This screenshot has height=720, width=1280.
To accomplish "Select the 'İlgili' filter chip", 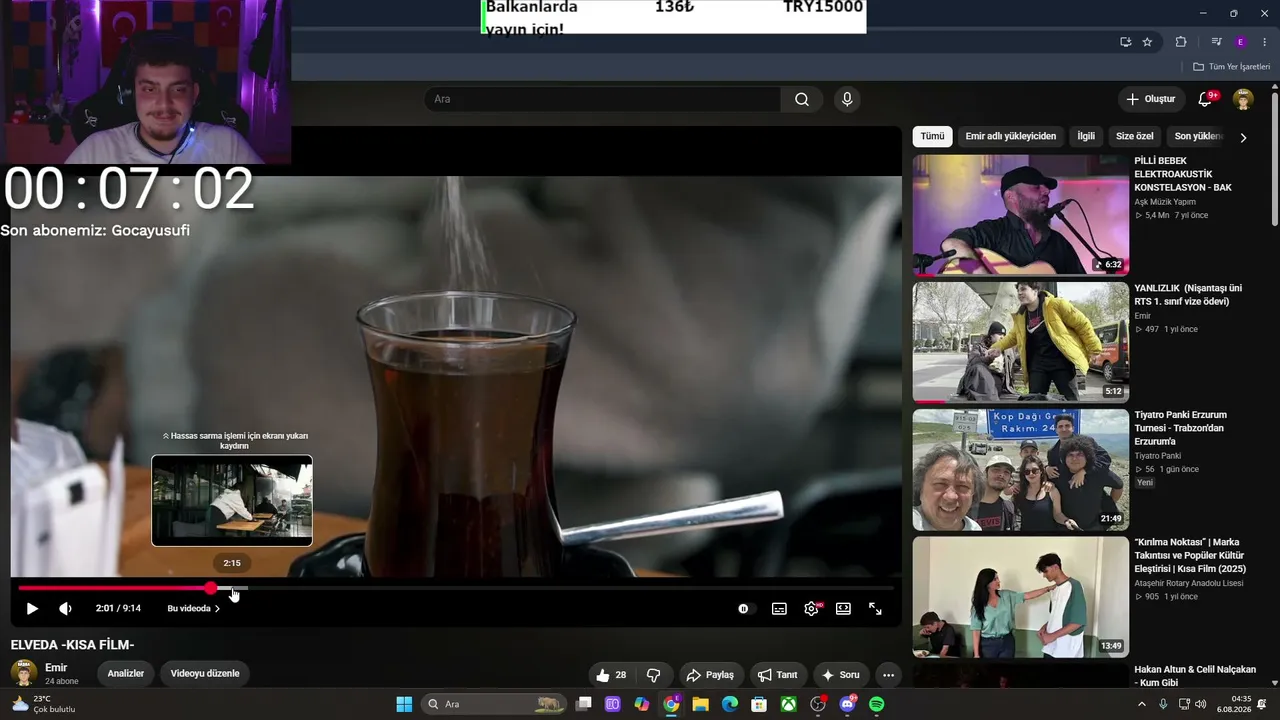I will click(x=1086, y=136).
